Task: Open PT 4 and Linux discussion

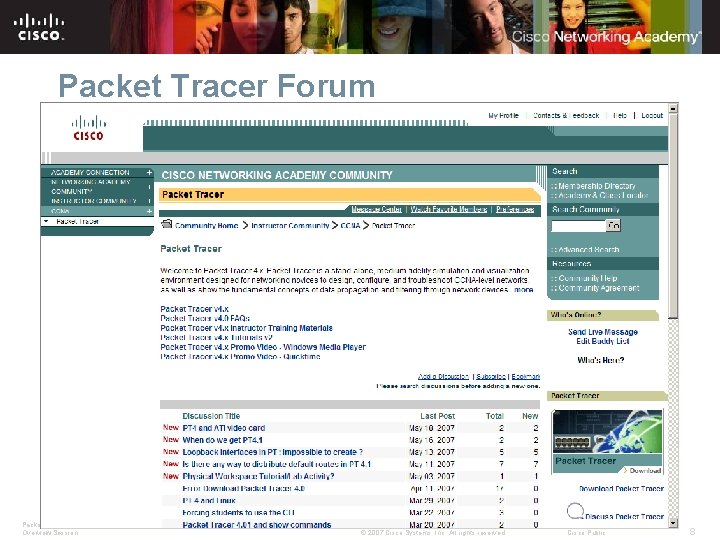Action: click(x=209, y=501)
